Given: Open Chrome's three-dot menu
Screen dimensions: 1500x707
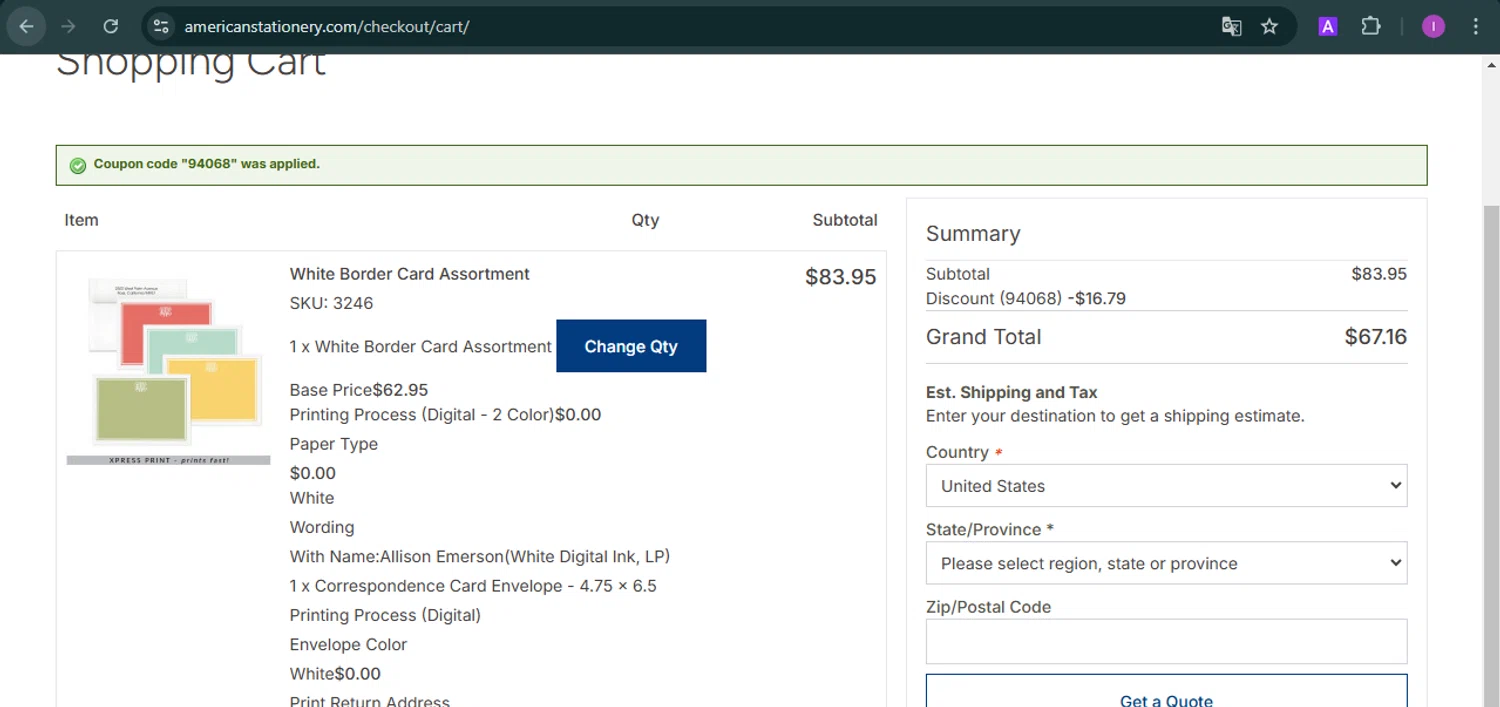Looking at the screenshot, I should pyautogui.click(x=1476, y=27).
